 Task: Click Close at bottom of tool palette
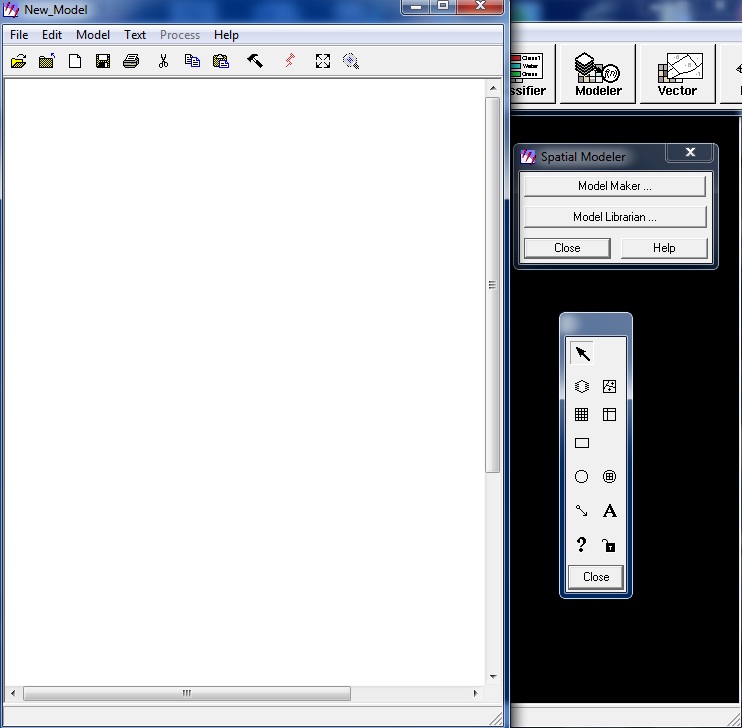pyautogui.click(x=596, y=577)
